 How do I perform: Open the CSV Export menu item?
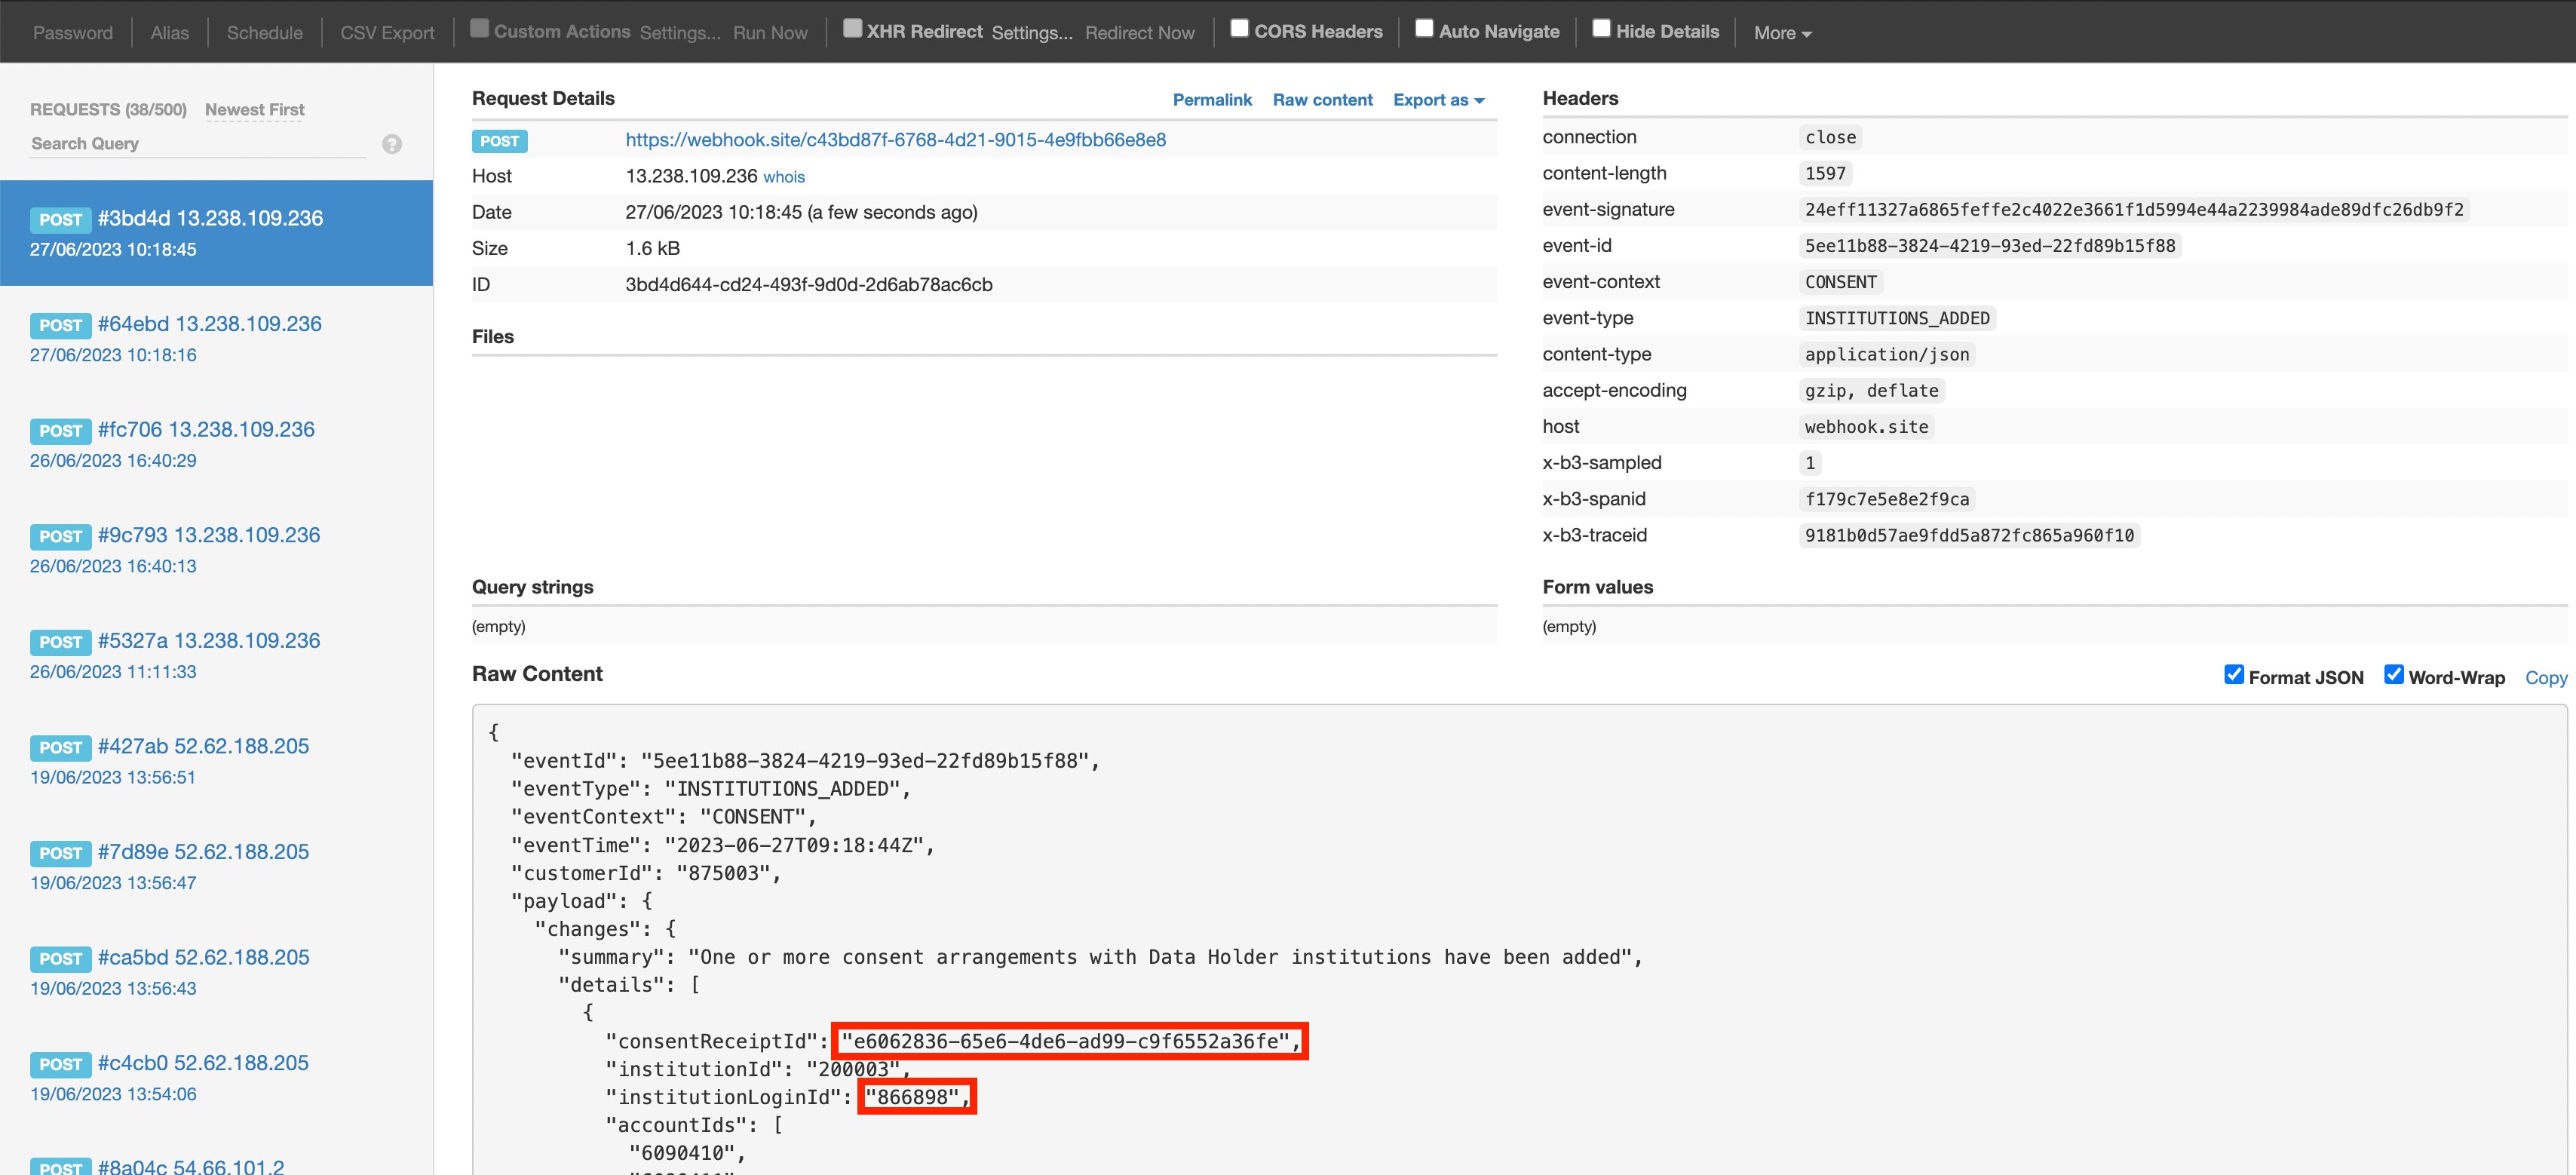387,33
